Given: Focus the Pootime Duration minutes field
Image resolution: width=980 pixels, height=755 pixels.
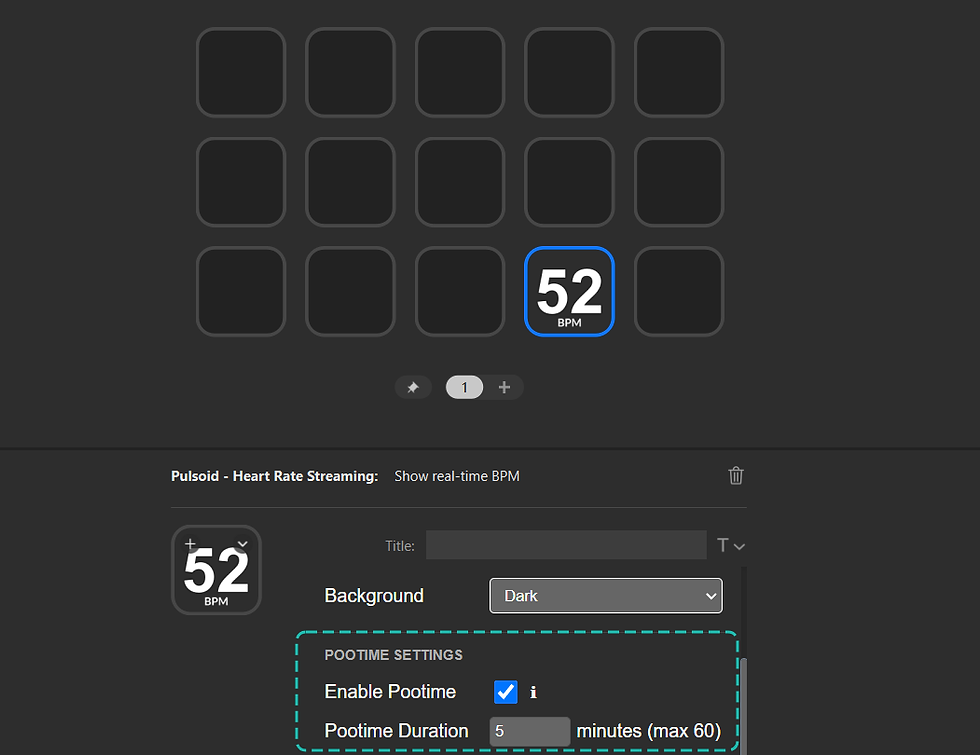Looking at the screenshot, I should (529, 731).
